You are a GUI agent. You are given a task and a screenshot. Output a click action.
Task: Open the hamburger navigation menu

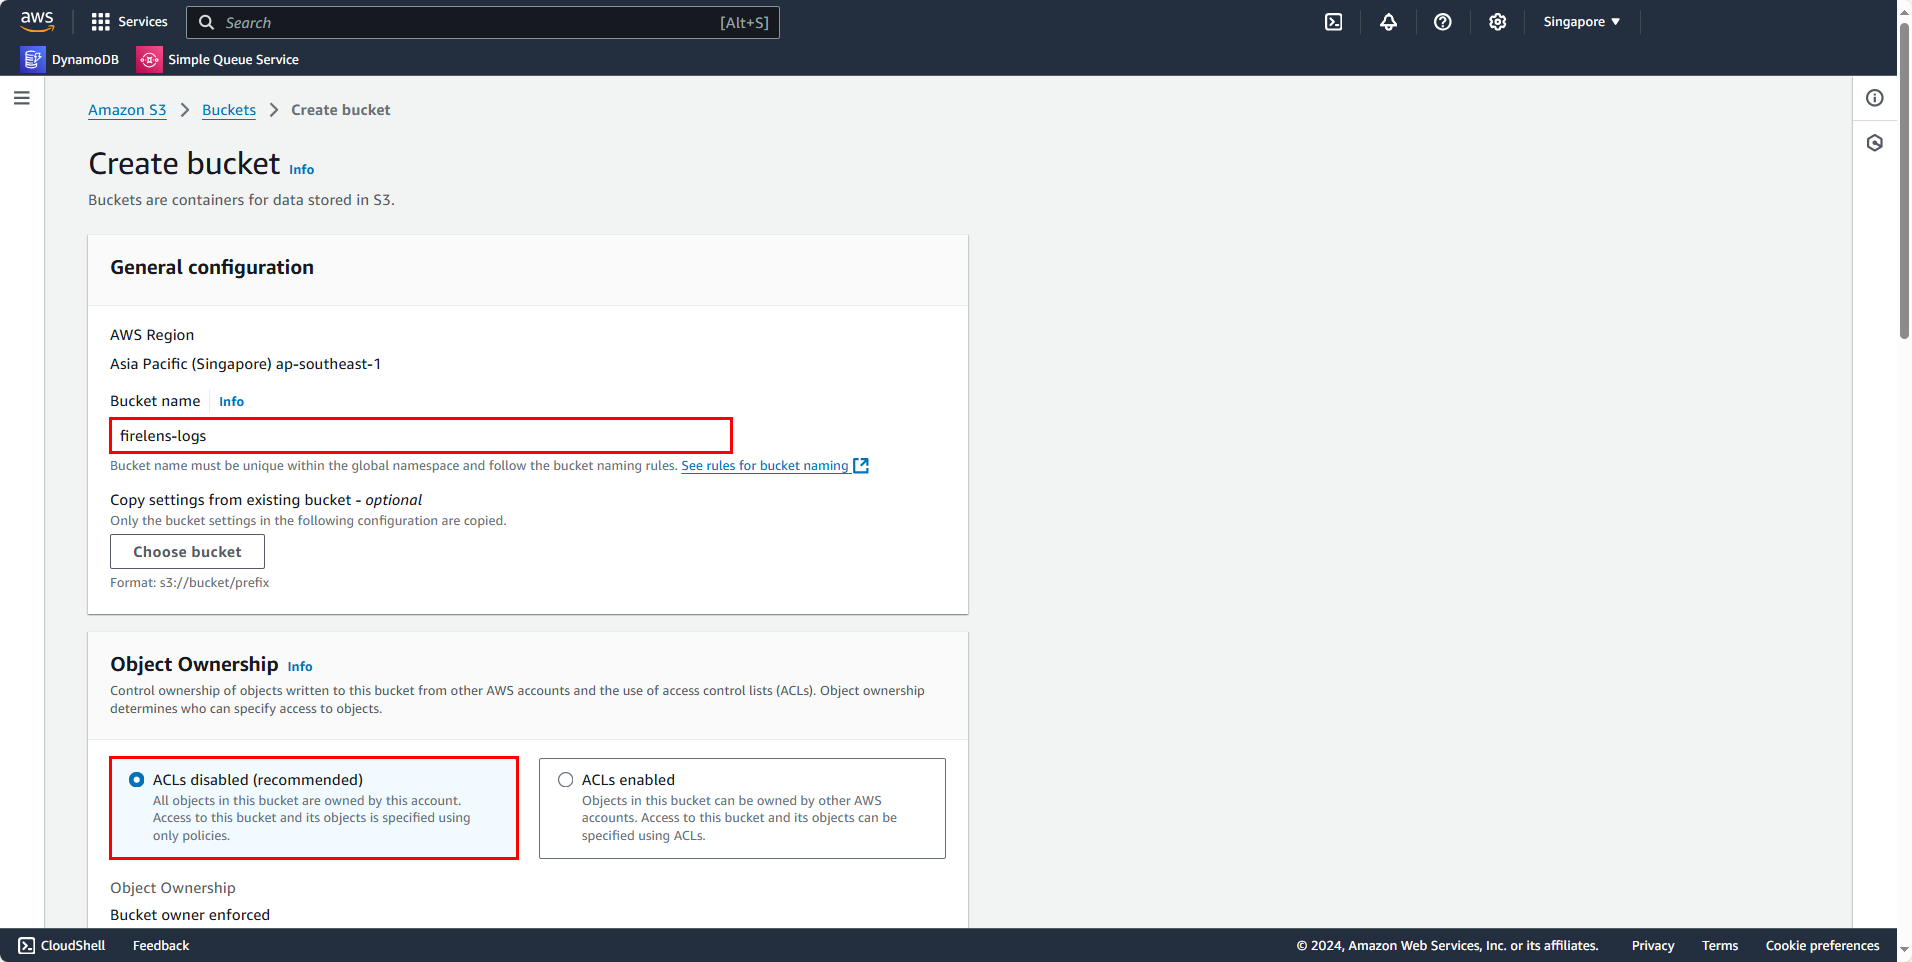(22, 98)
